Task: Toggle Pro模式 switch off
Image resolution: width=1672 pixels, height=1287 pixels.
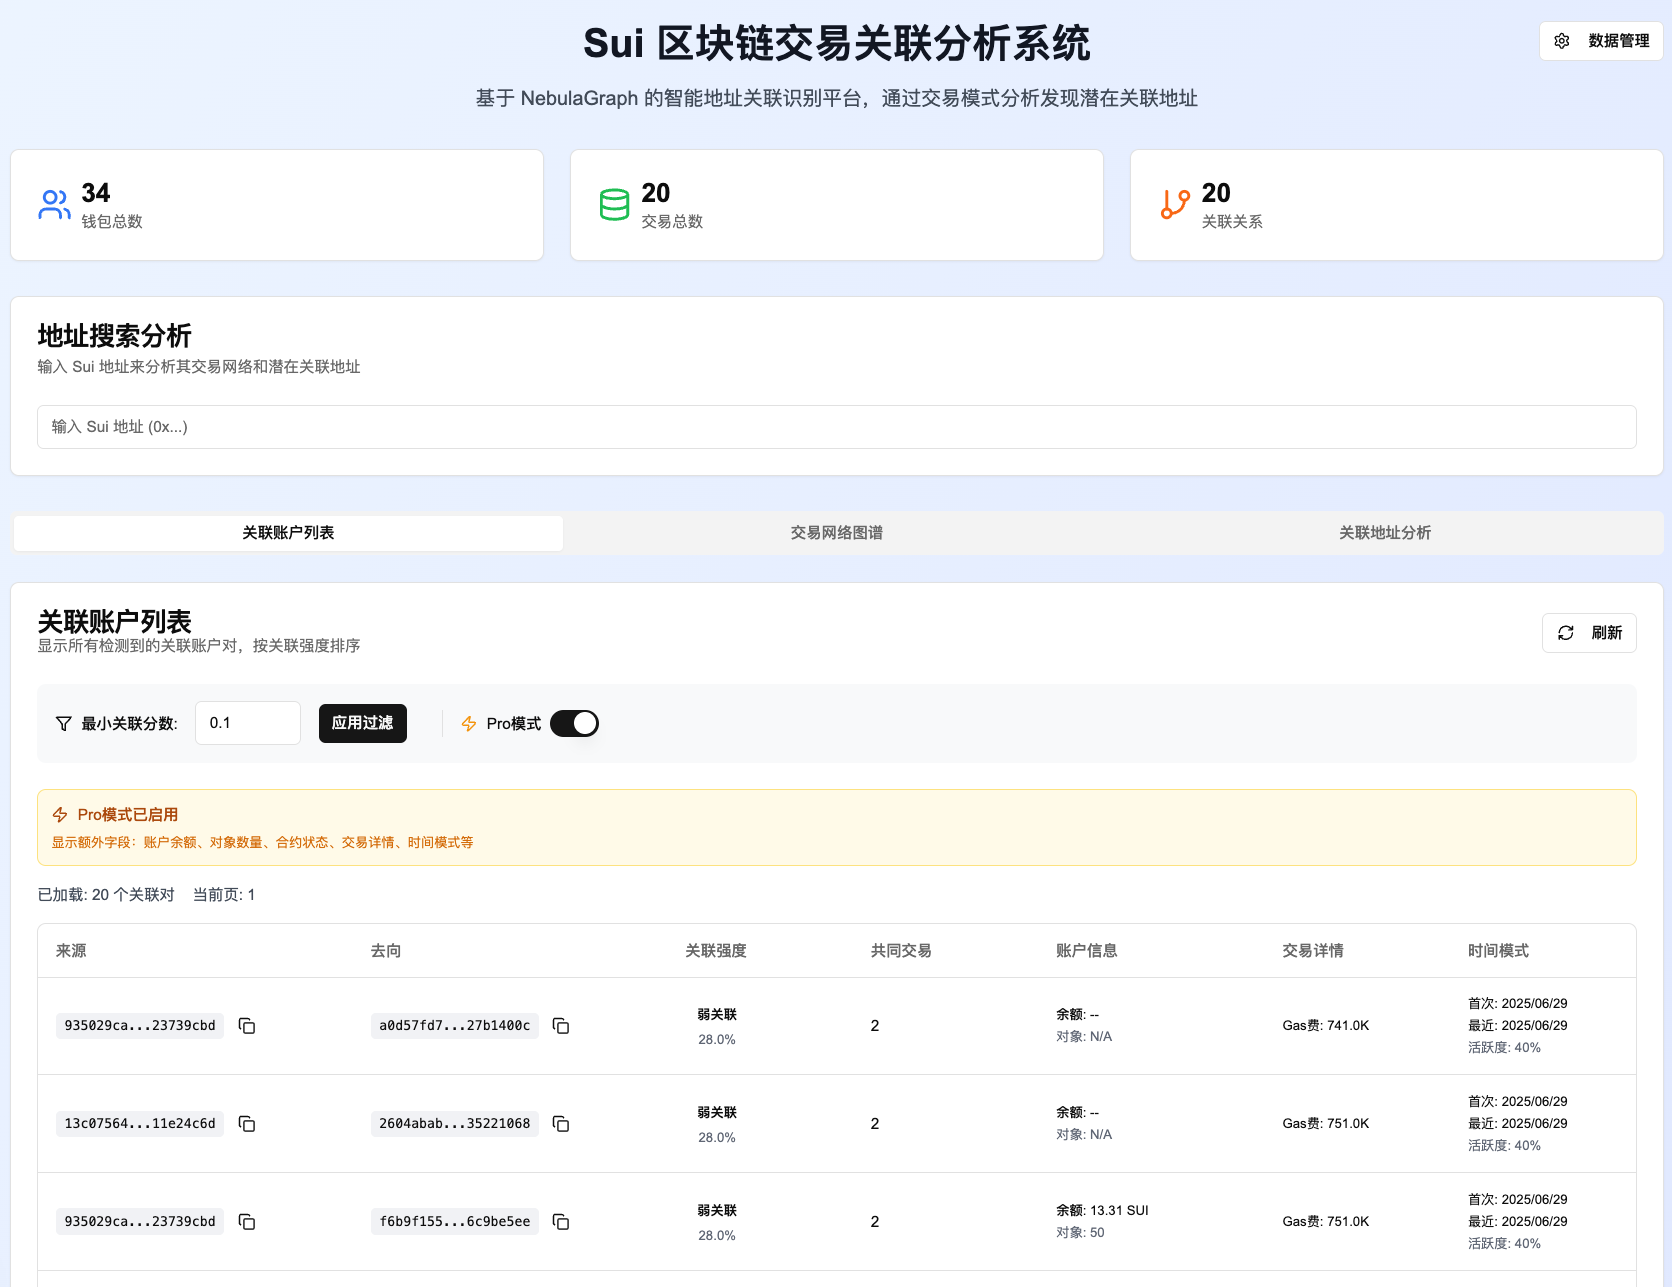Action: click(574, 723)
